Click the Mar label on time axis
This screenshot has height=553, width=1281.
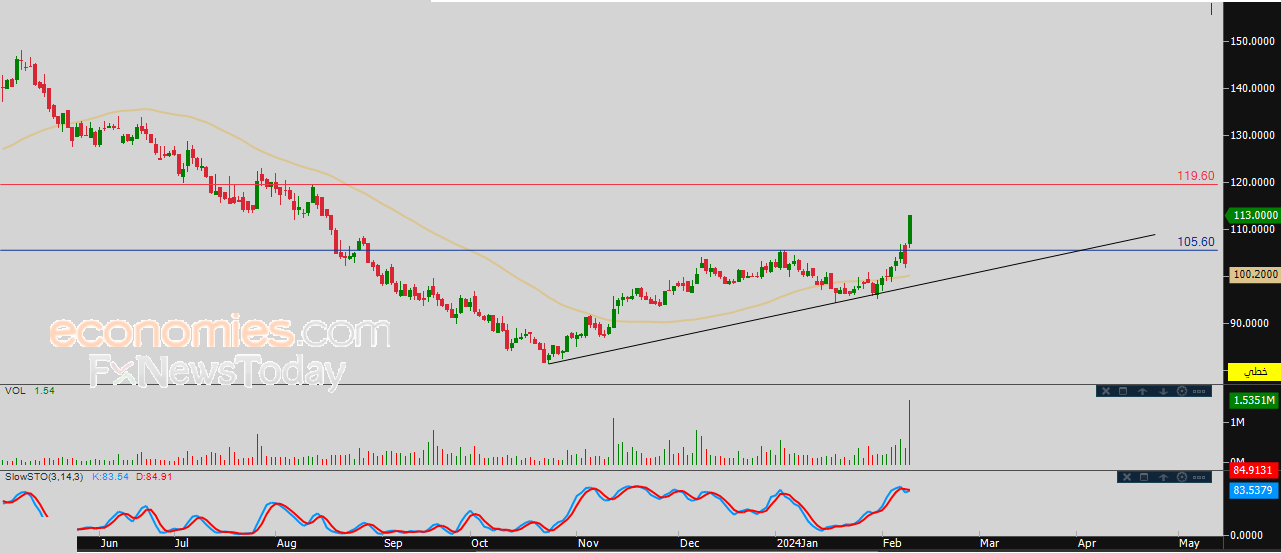(989, 544)
